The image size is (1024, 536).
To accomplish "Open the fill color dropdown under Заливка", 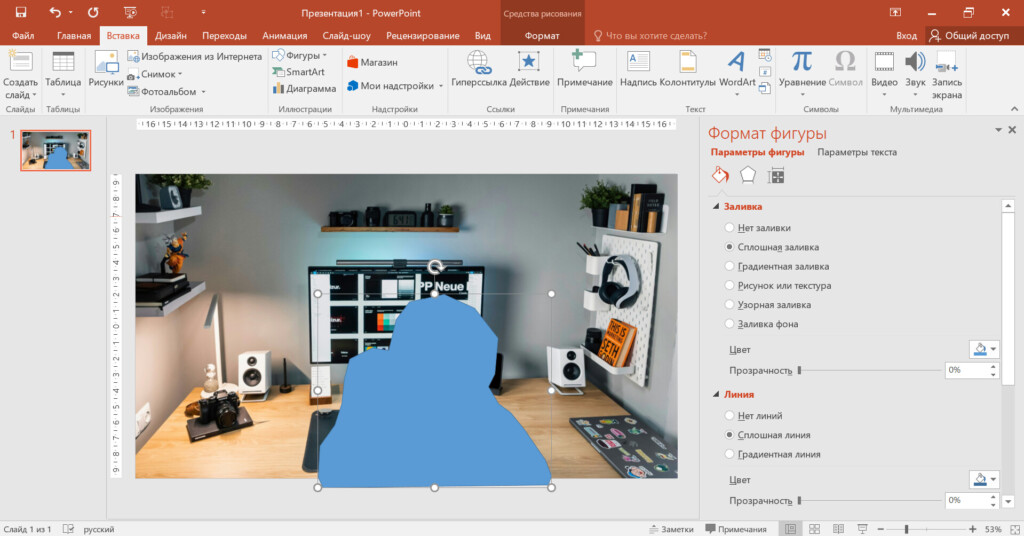I will [984, 350].
